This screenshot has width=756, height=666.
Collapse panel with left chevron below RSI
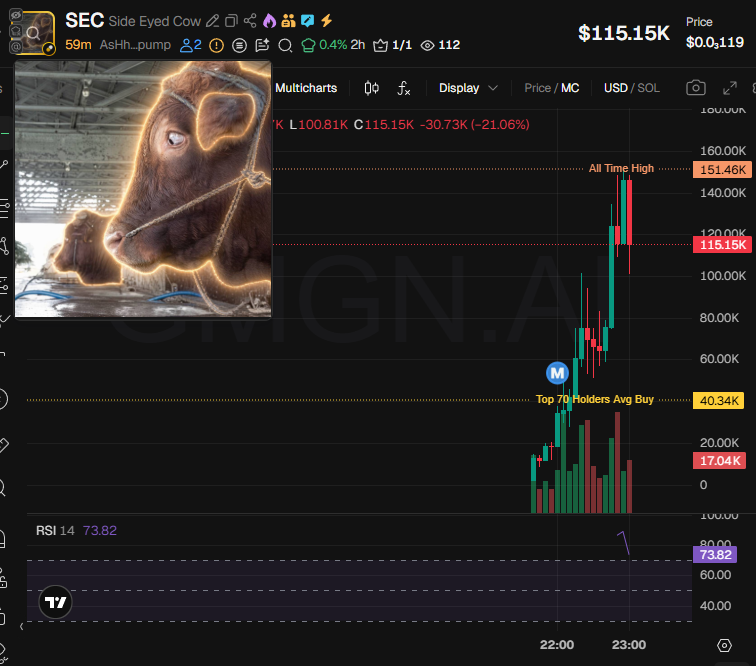point(21,627)
